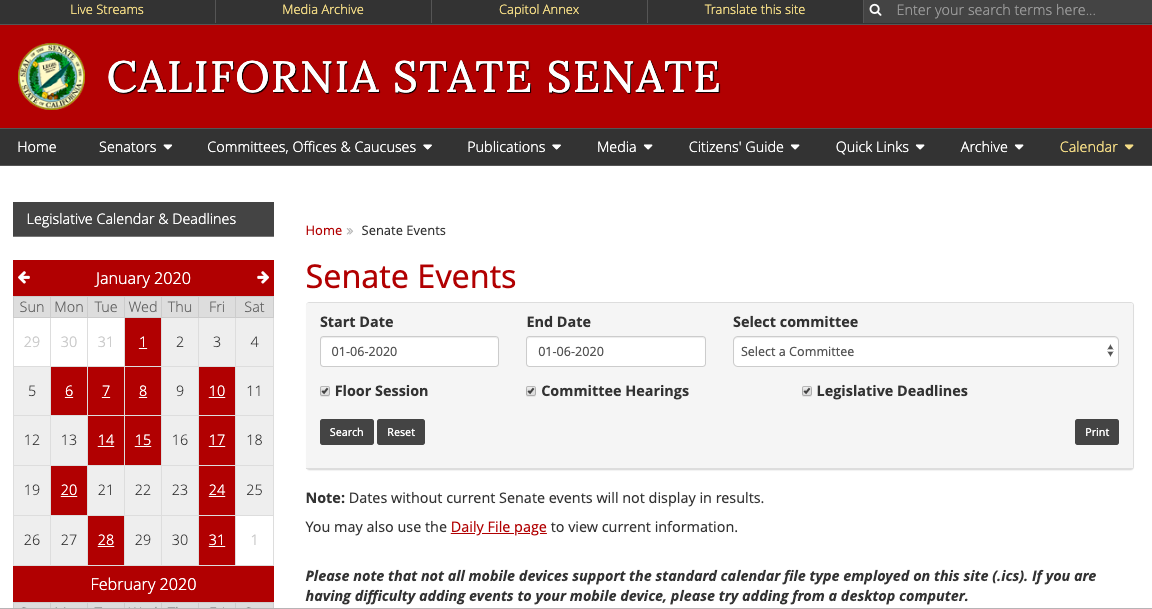Expand the Media menu

click(x=624, y=147)
